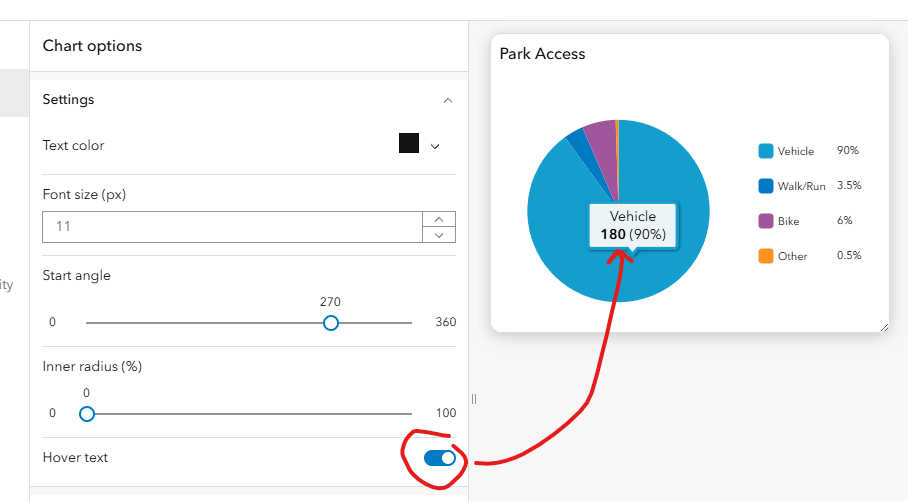Open the Text color dropdown arrow
This screenshot has height=501, width=908.
(435, 146)
